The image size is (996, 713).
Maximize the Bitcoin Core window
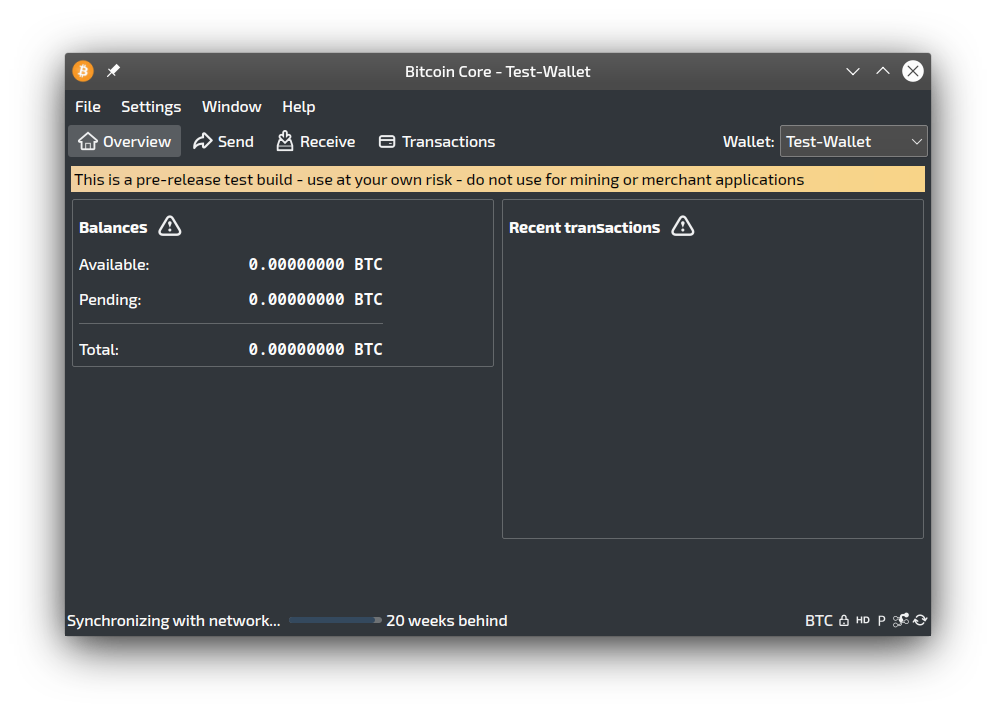(x=883, y=71)
